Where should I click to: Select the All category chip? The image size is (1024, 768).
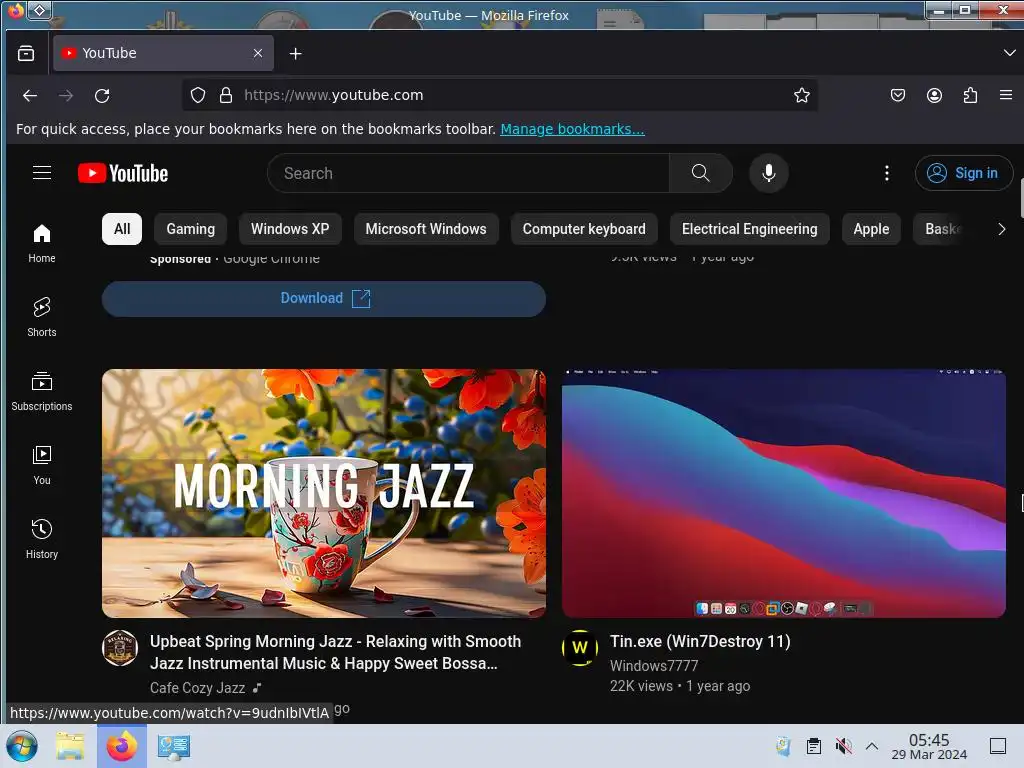click(x=122, y=229)
